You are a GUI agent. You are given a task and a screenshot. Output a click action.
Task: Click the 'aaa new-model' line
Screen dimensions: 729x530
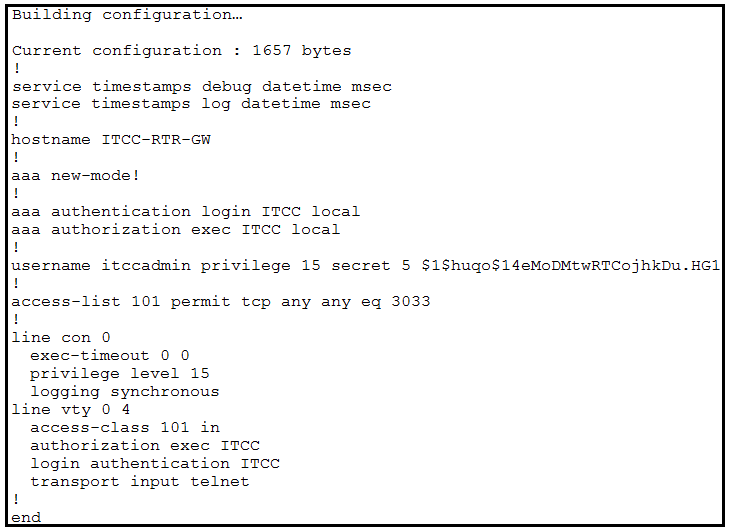pyautogui.click(x=75, y=175)
